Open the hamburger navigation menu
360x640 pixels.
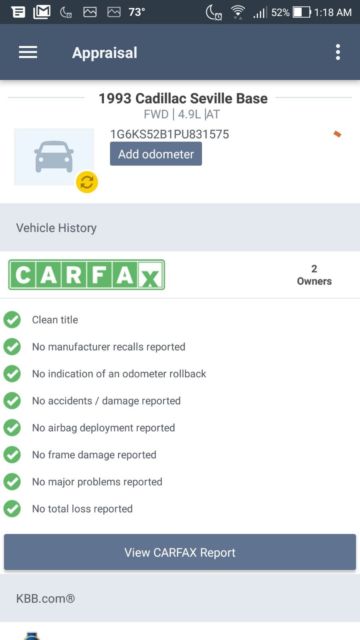coord(28,52)
